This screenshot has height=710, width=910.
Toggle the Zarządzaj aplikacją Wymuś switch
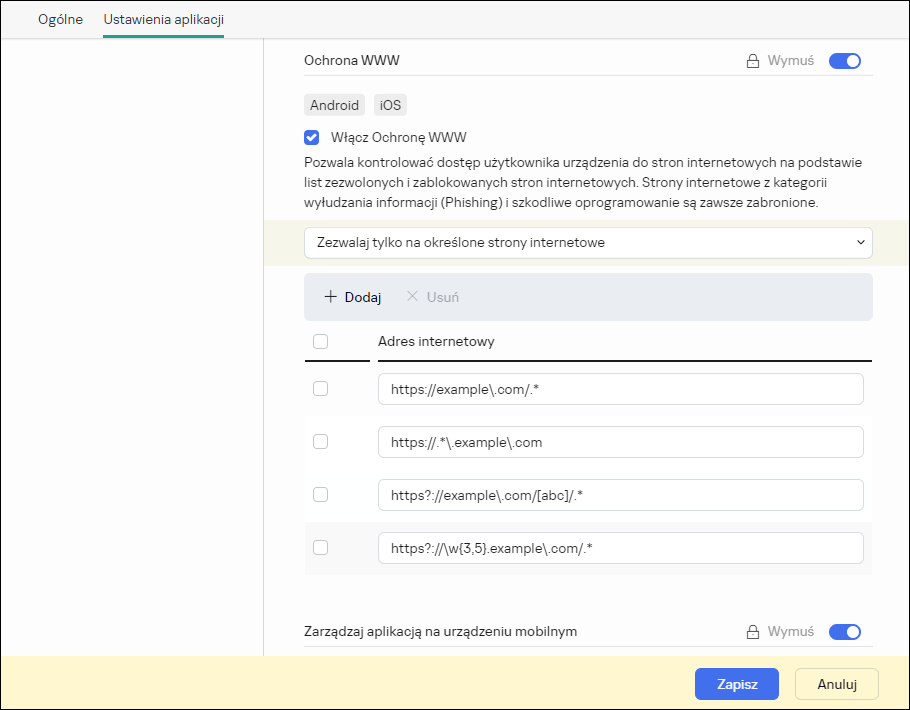coord(845,632)
